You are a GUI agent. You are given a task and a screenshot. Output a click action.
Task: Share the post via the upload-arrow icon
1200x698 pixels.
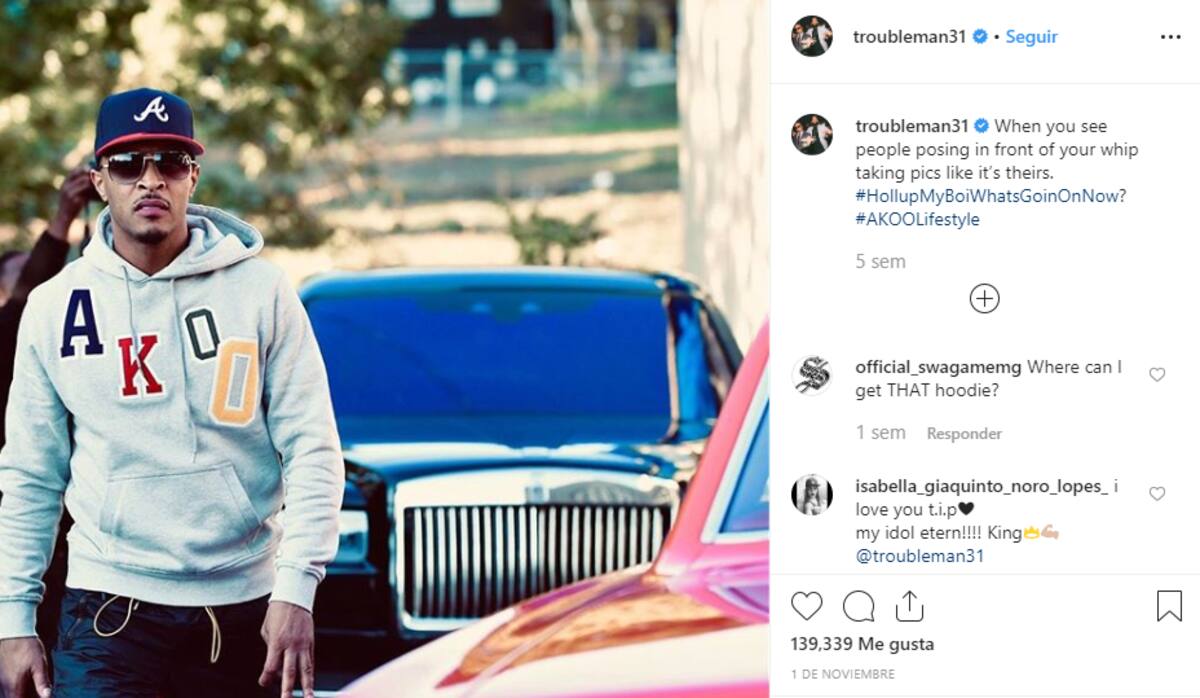click(909, 605)
